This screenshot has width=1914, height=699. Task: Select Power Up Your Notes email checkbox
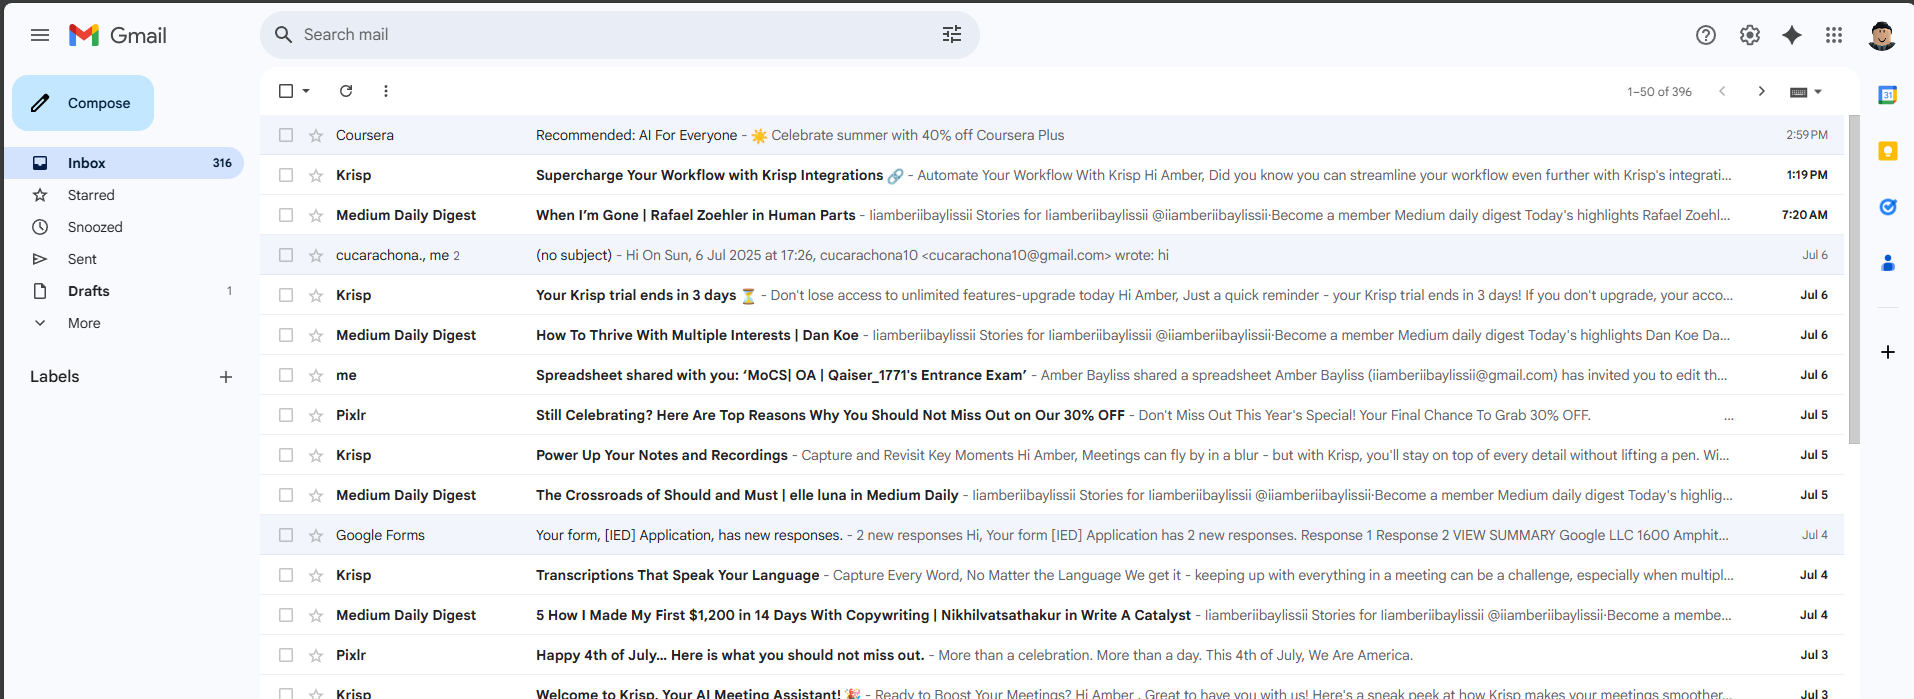[286, 455]
